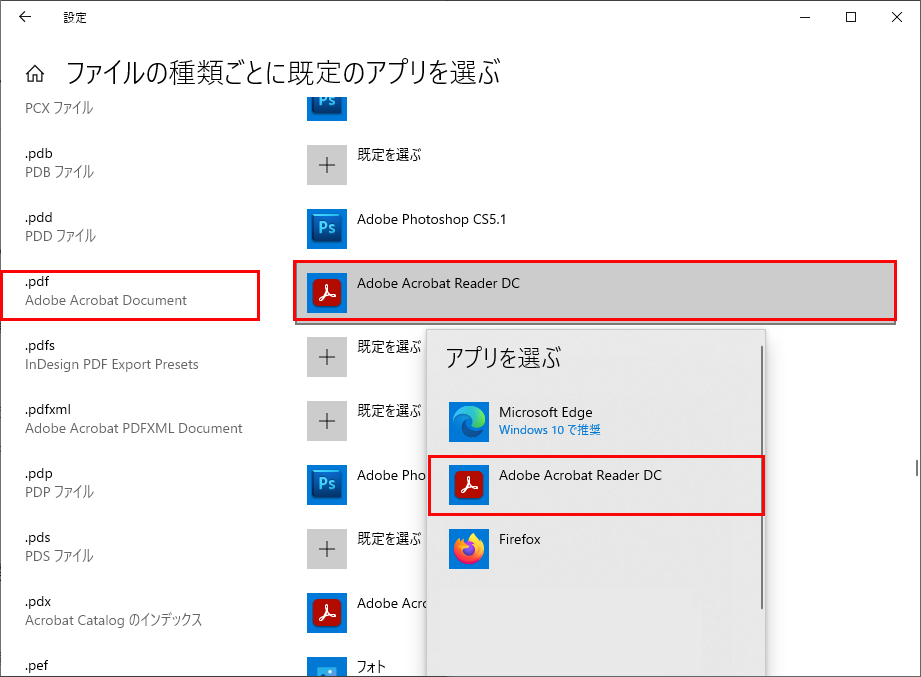
Task: Click Photoshop icon for PCX file
Action: coord(327,109)
